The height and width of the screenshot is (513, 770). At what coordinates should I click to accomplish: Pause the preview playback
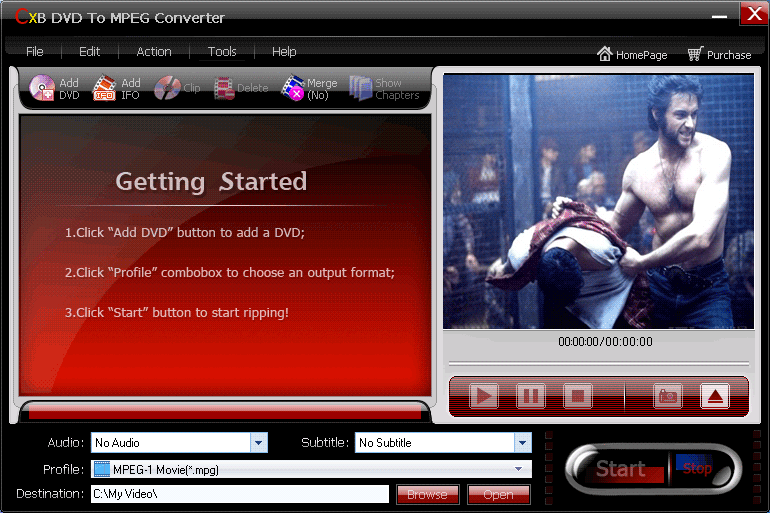pyautogui.click(x=531, y=396)
